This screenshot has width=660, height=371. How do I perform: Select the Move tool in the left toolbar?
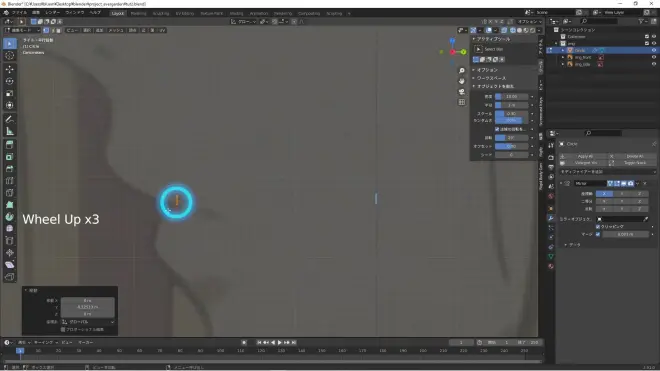[x=10, y=69]
